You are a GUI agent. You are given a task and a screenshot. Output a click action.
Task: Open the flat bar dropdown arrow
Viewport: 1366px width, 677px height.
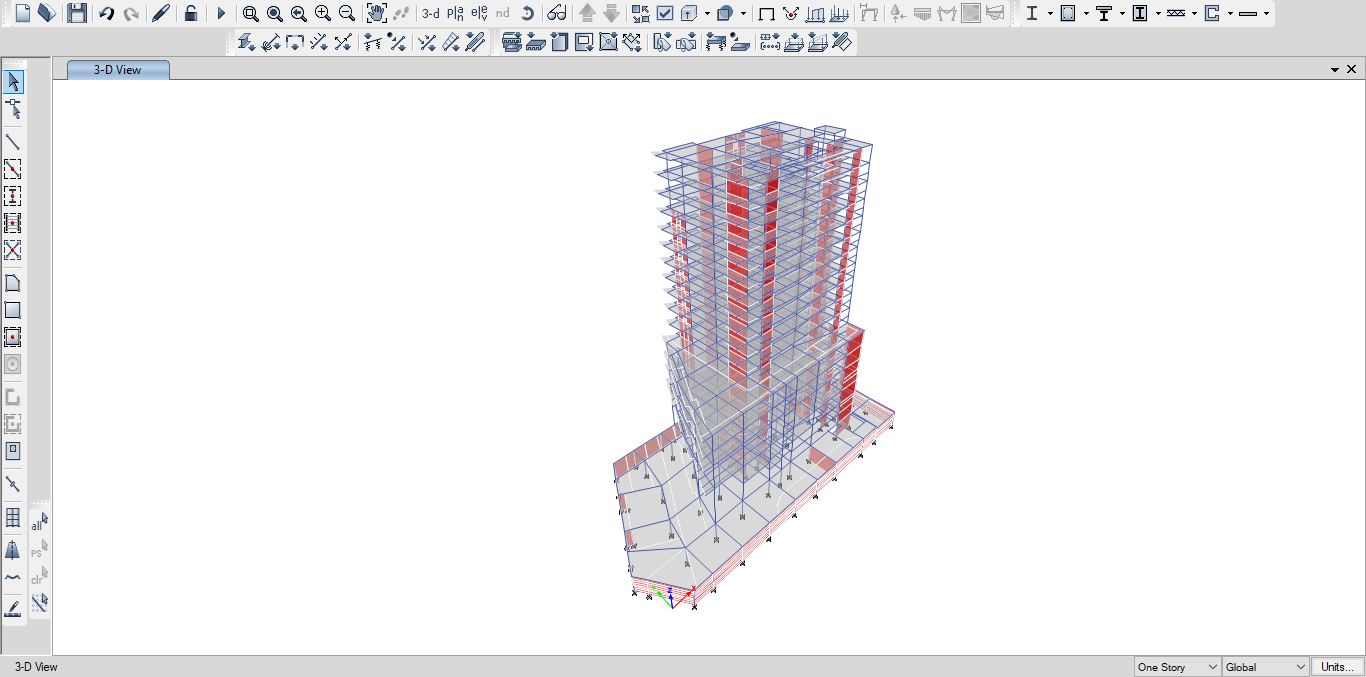tap(1266, 14)
